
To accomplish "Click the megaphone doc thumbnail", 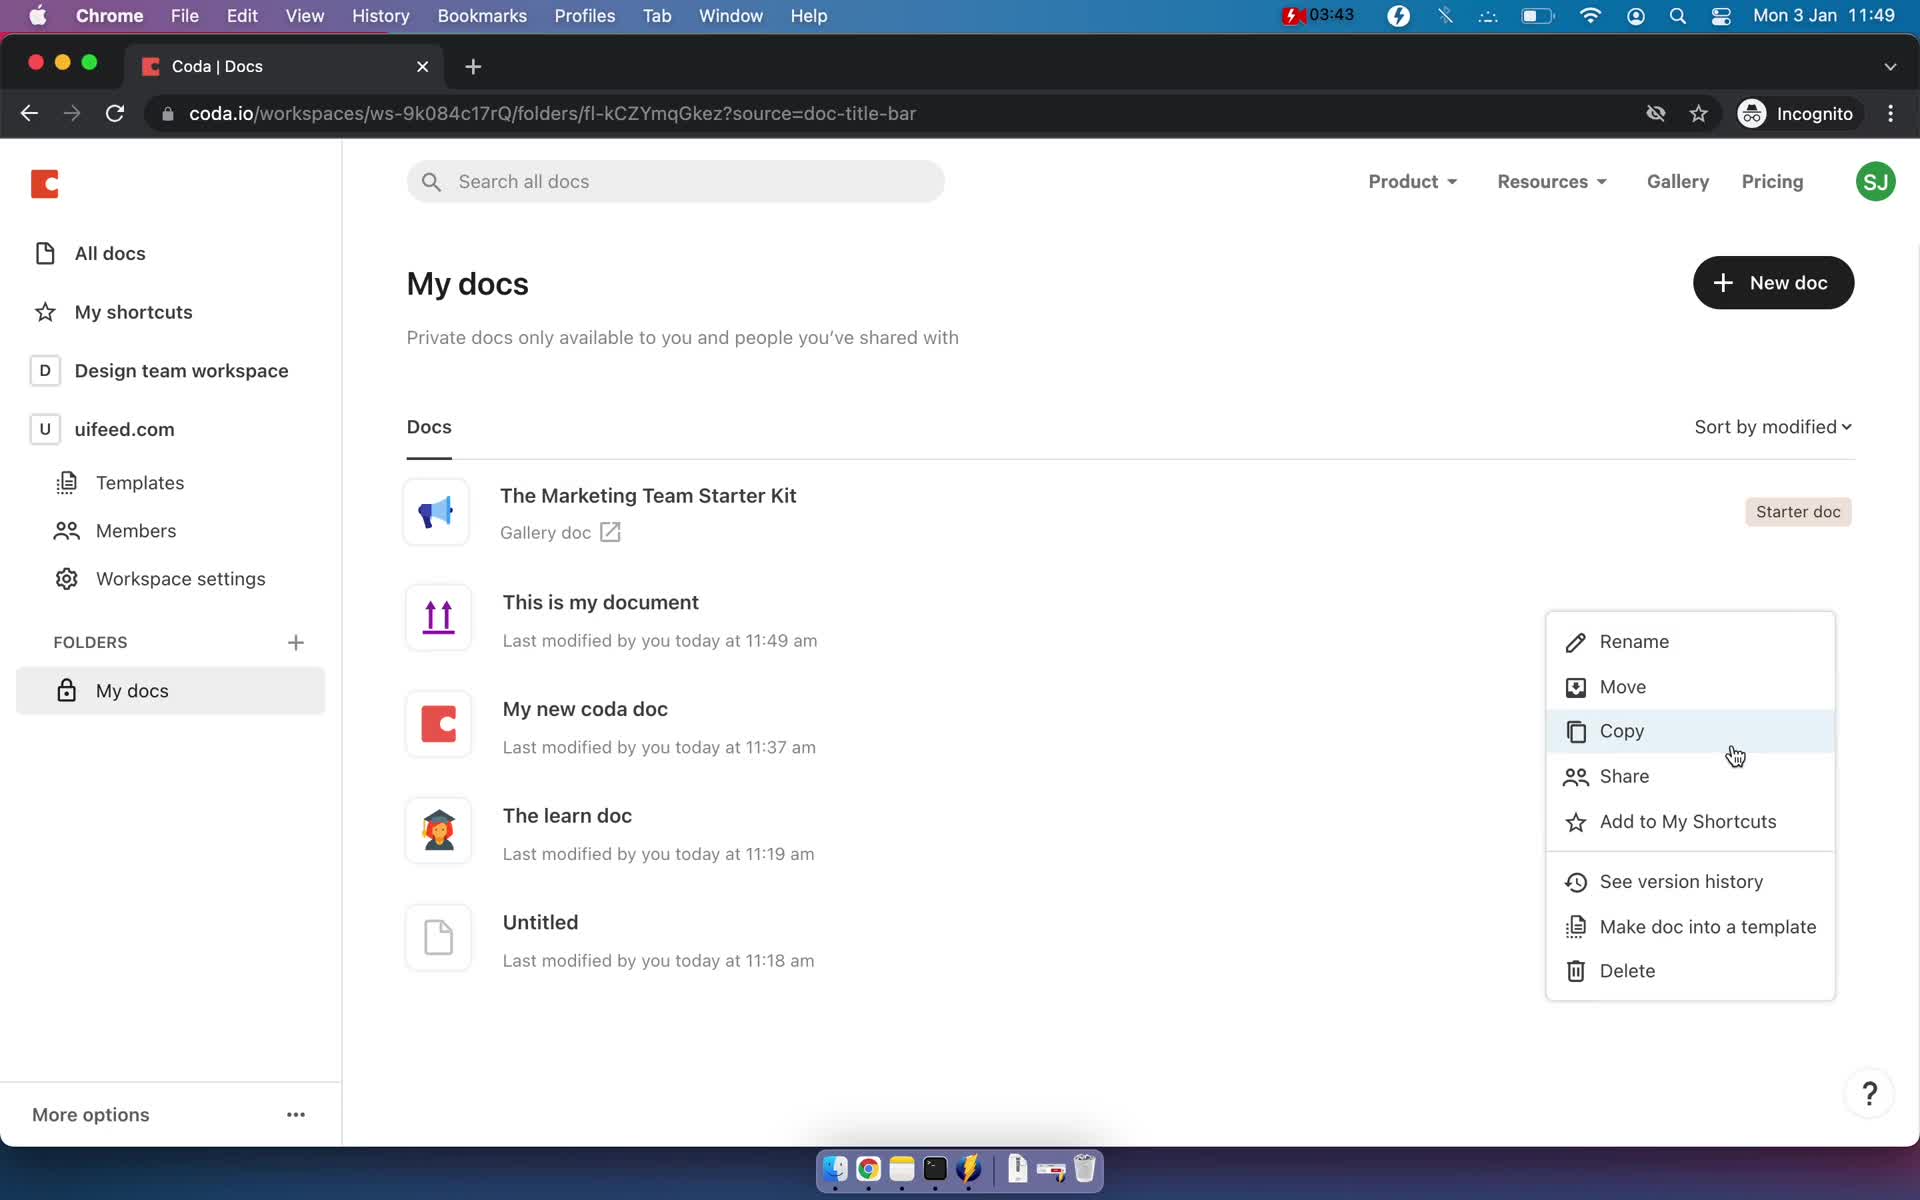I will tap(436, 512).
